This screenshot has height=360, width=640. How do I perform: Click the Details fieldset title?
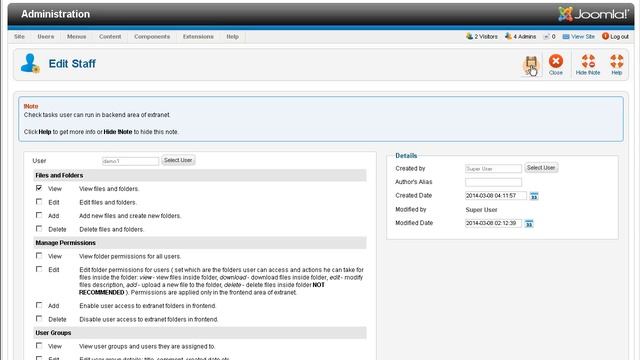click(x=406, y=156)
